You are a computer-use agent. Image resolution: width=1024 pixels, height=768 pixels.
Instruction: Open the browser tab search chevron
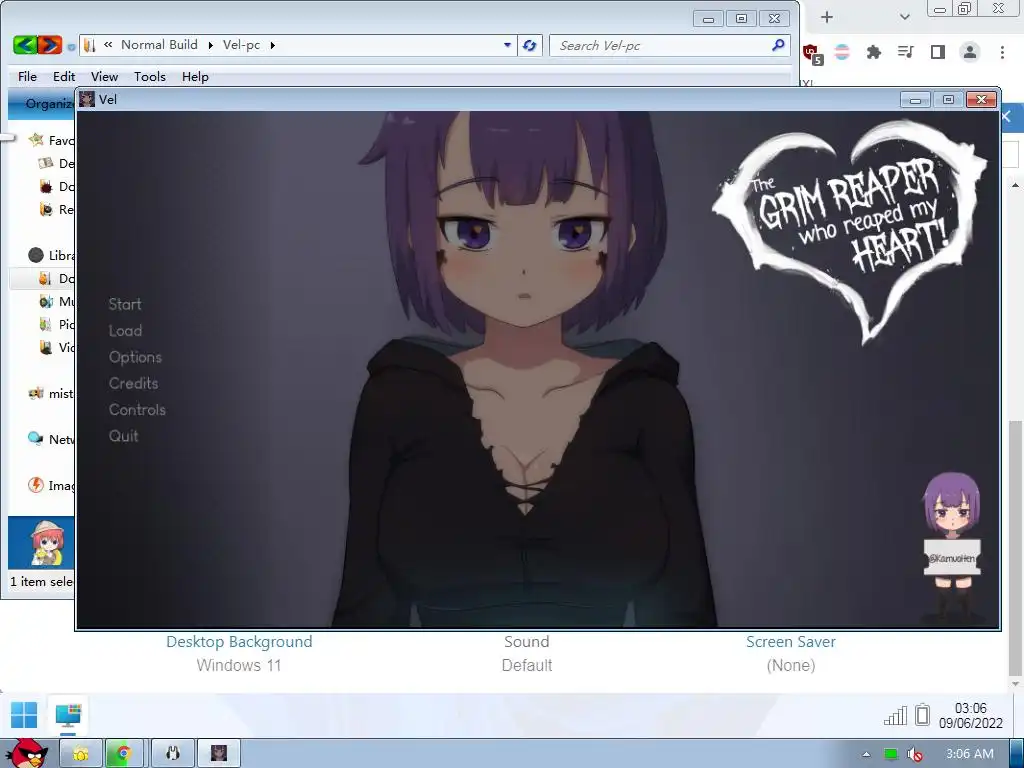[x=904, y=17]
